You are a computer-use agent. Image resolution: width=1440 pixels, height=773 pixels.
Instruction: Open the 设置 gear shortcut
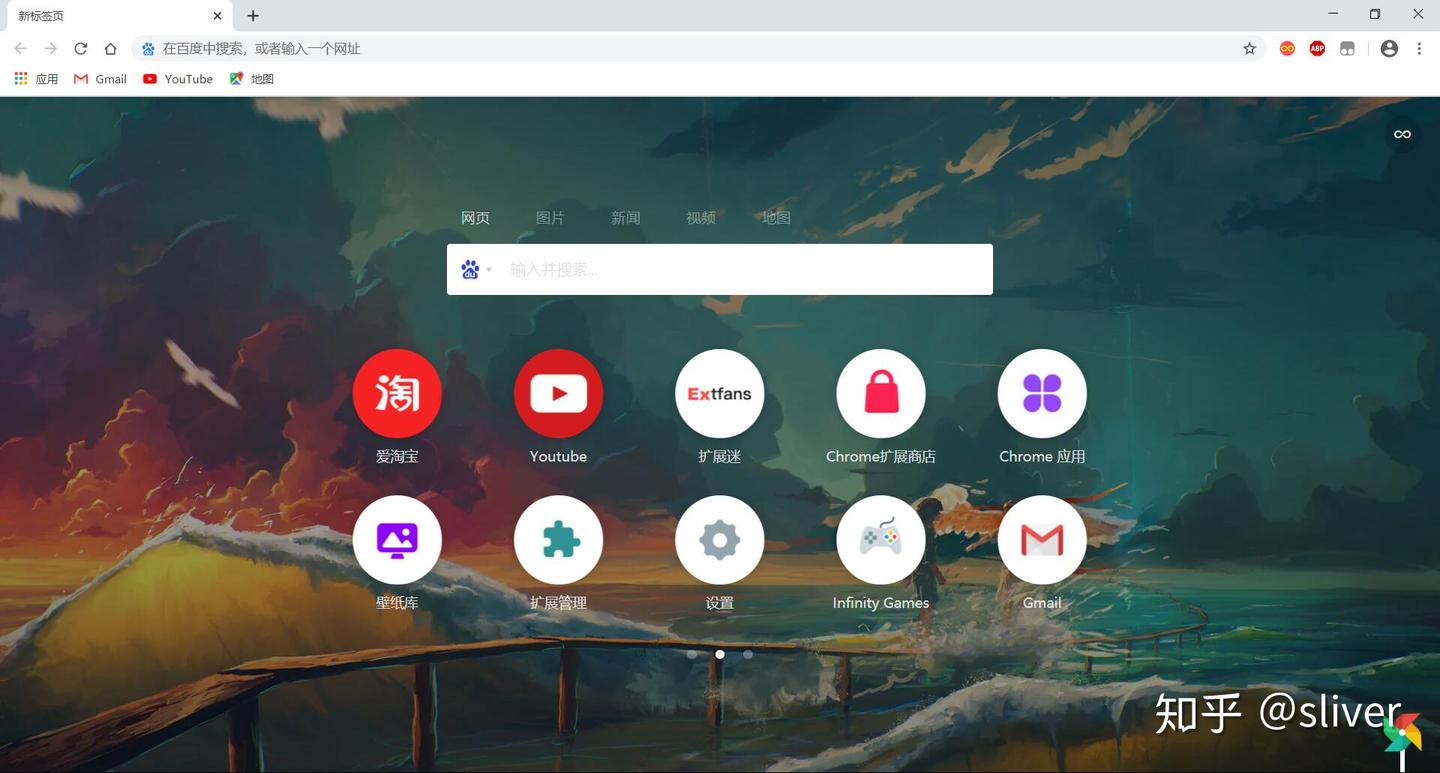720,540
